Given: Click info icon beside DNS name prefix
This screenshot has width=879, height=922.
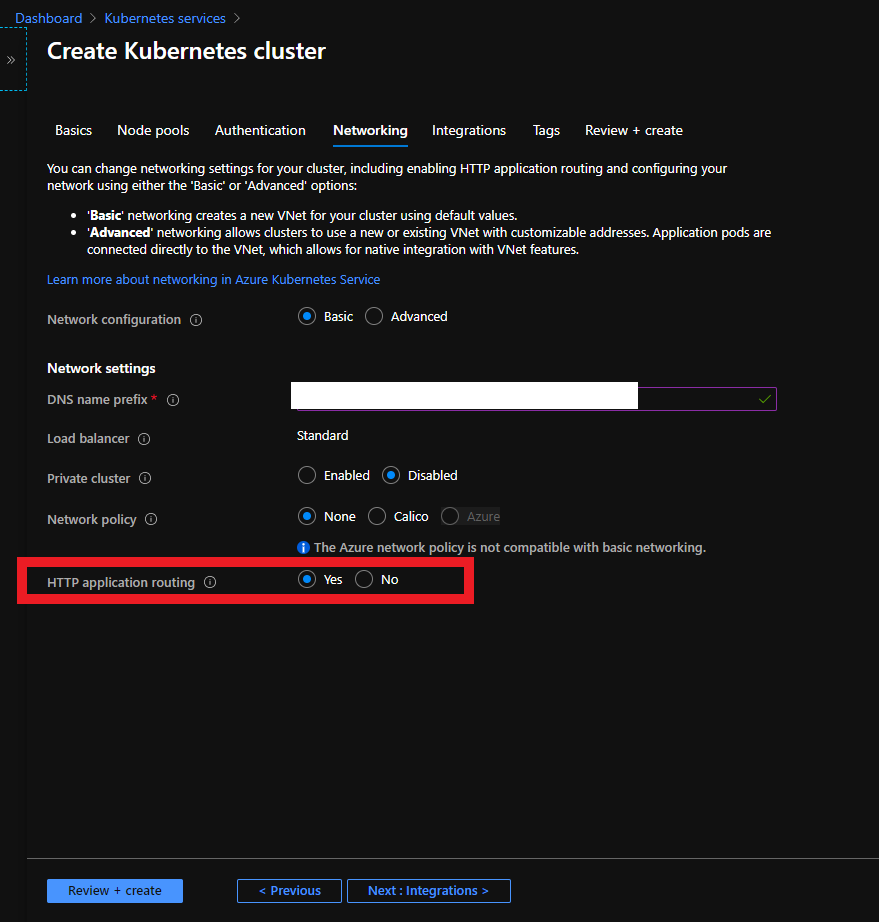Looking at the screenshot, I should 173,400.
